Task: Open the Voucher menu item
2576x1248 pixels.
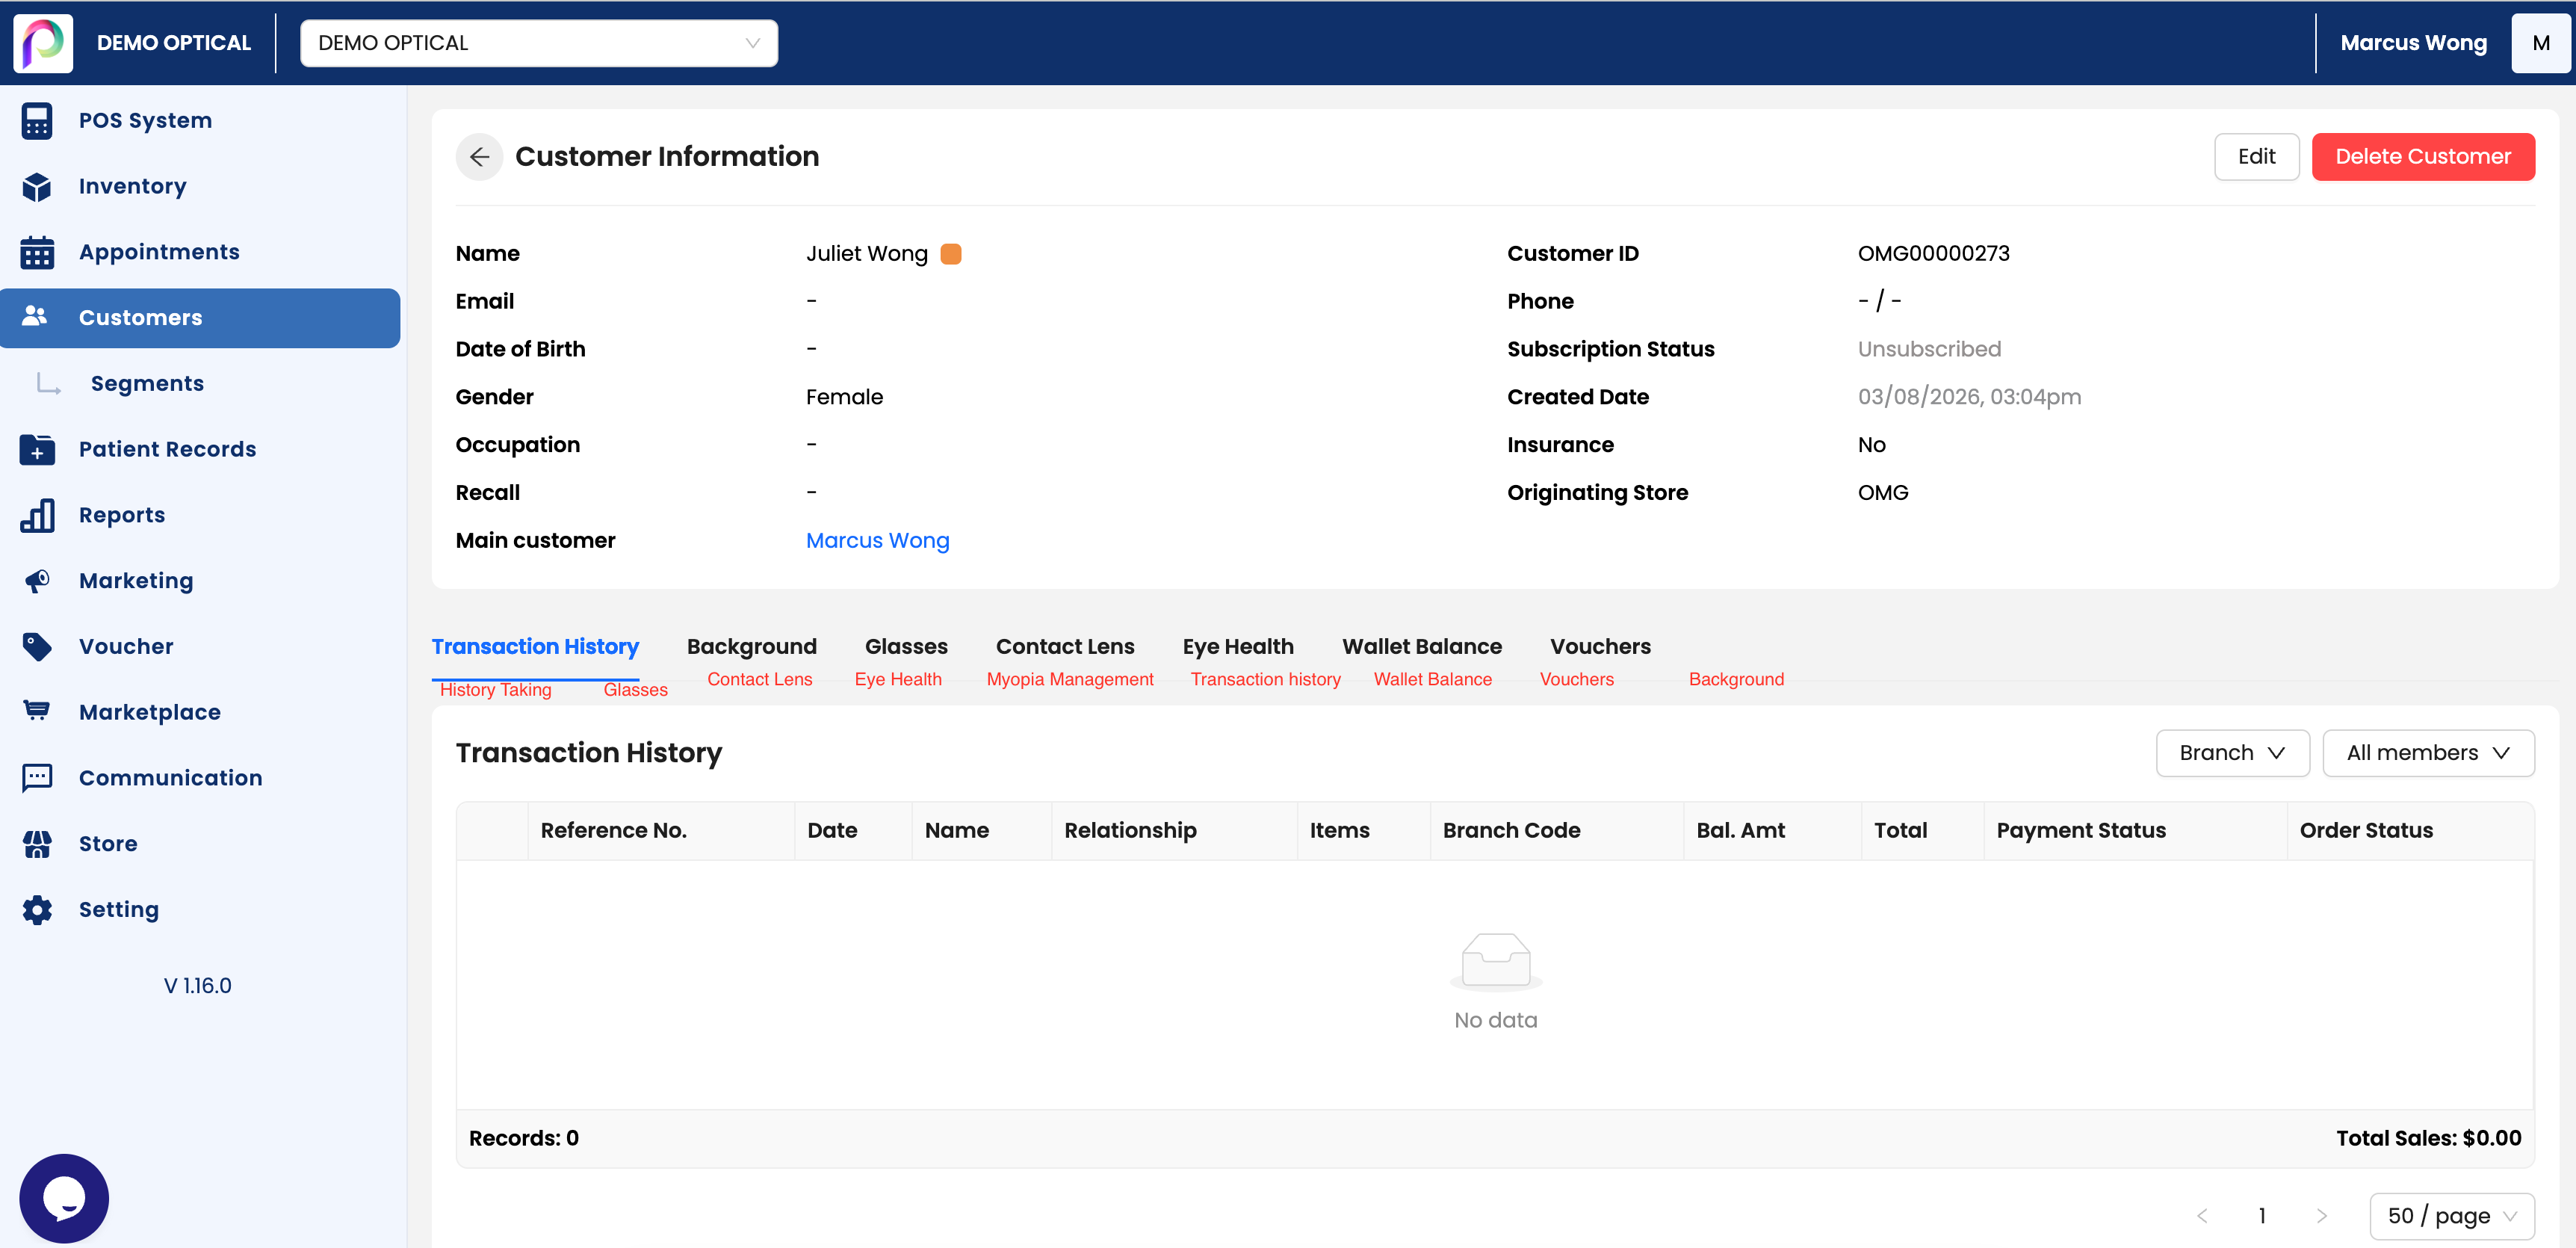Action: 200,647
